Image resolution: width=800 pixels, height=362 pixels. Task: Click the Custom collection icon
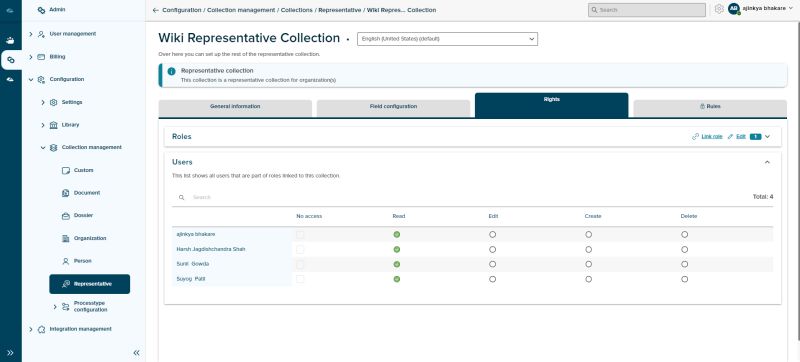pos(65,170)
